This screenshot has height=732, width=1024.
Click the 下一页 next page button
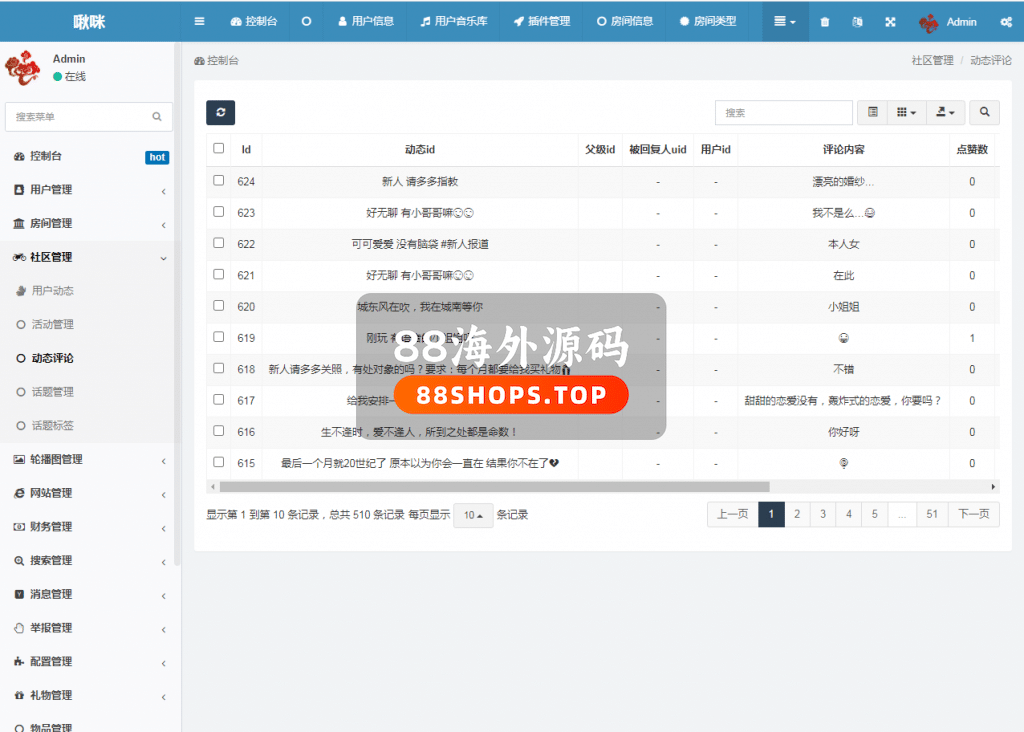(973, 514)
